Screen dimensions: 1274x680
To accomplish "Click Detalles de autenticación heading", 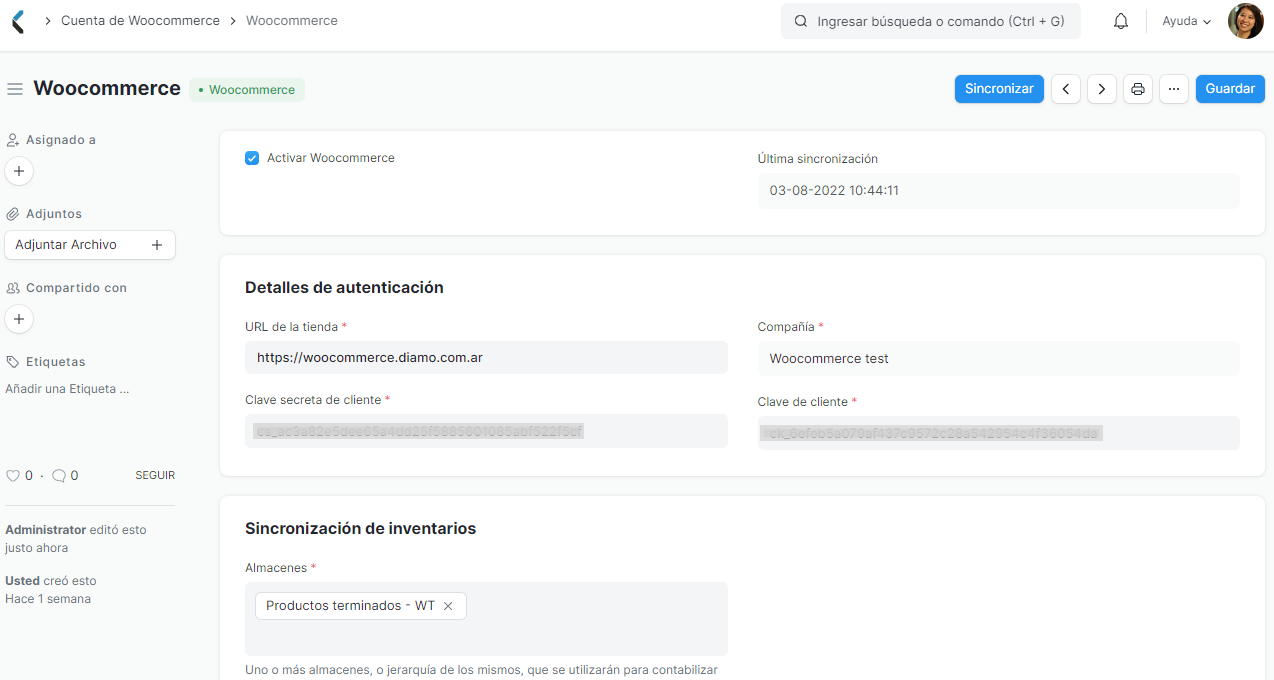I will (x=344, y=287).
